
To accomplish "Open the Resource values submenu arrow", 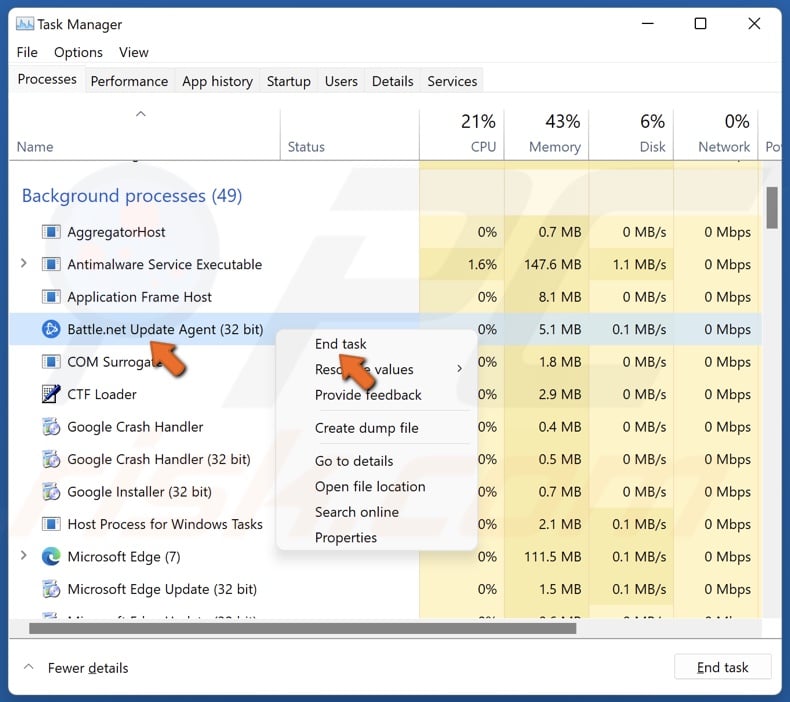I will 459,369.
